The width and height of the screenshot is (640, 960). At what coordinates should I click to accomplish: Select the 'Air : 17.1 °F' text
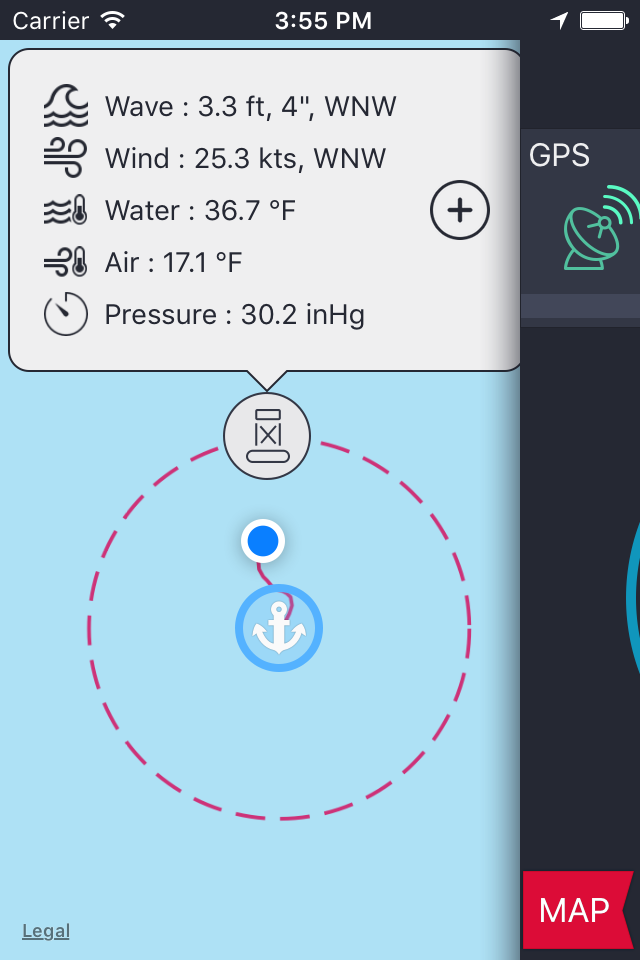pyautogui.click(x=173, y=263)
